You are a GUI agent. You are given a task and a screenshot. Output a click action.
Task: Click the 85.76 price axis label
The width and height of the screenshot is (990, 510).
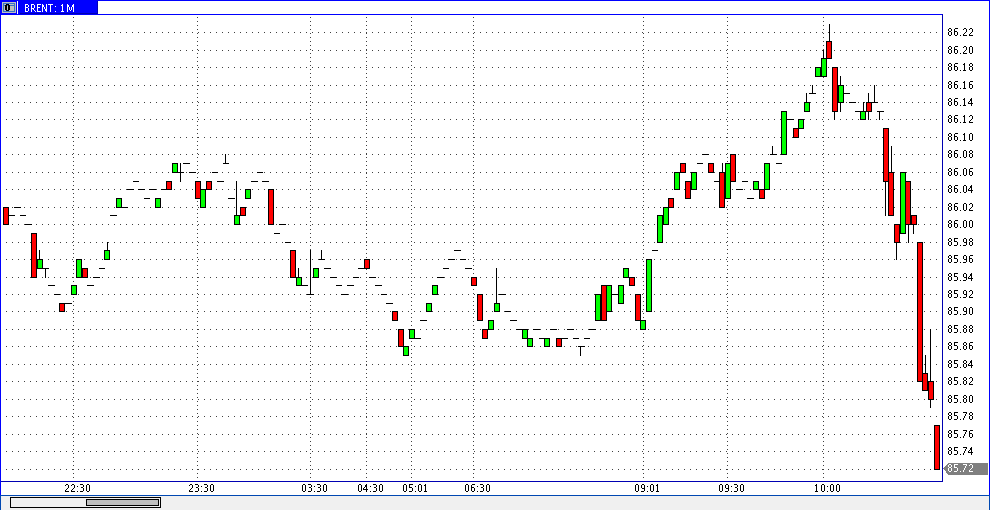pyautogui.click(x=960, y=434)
